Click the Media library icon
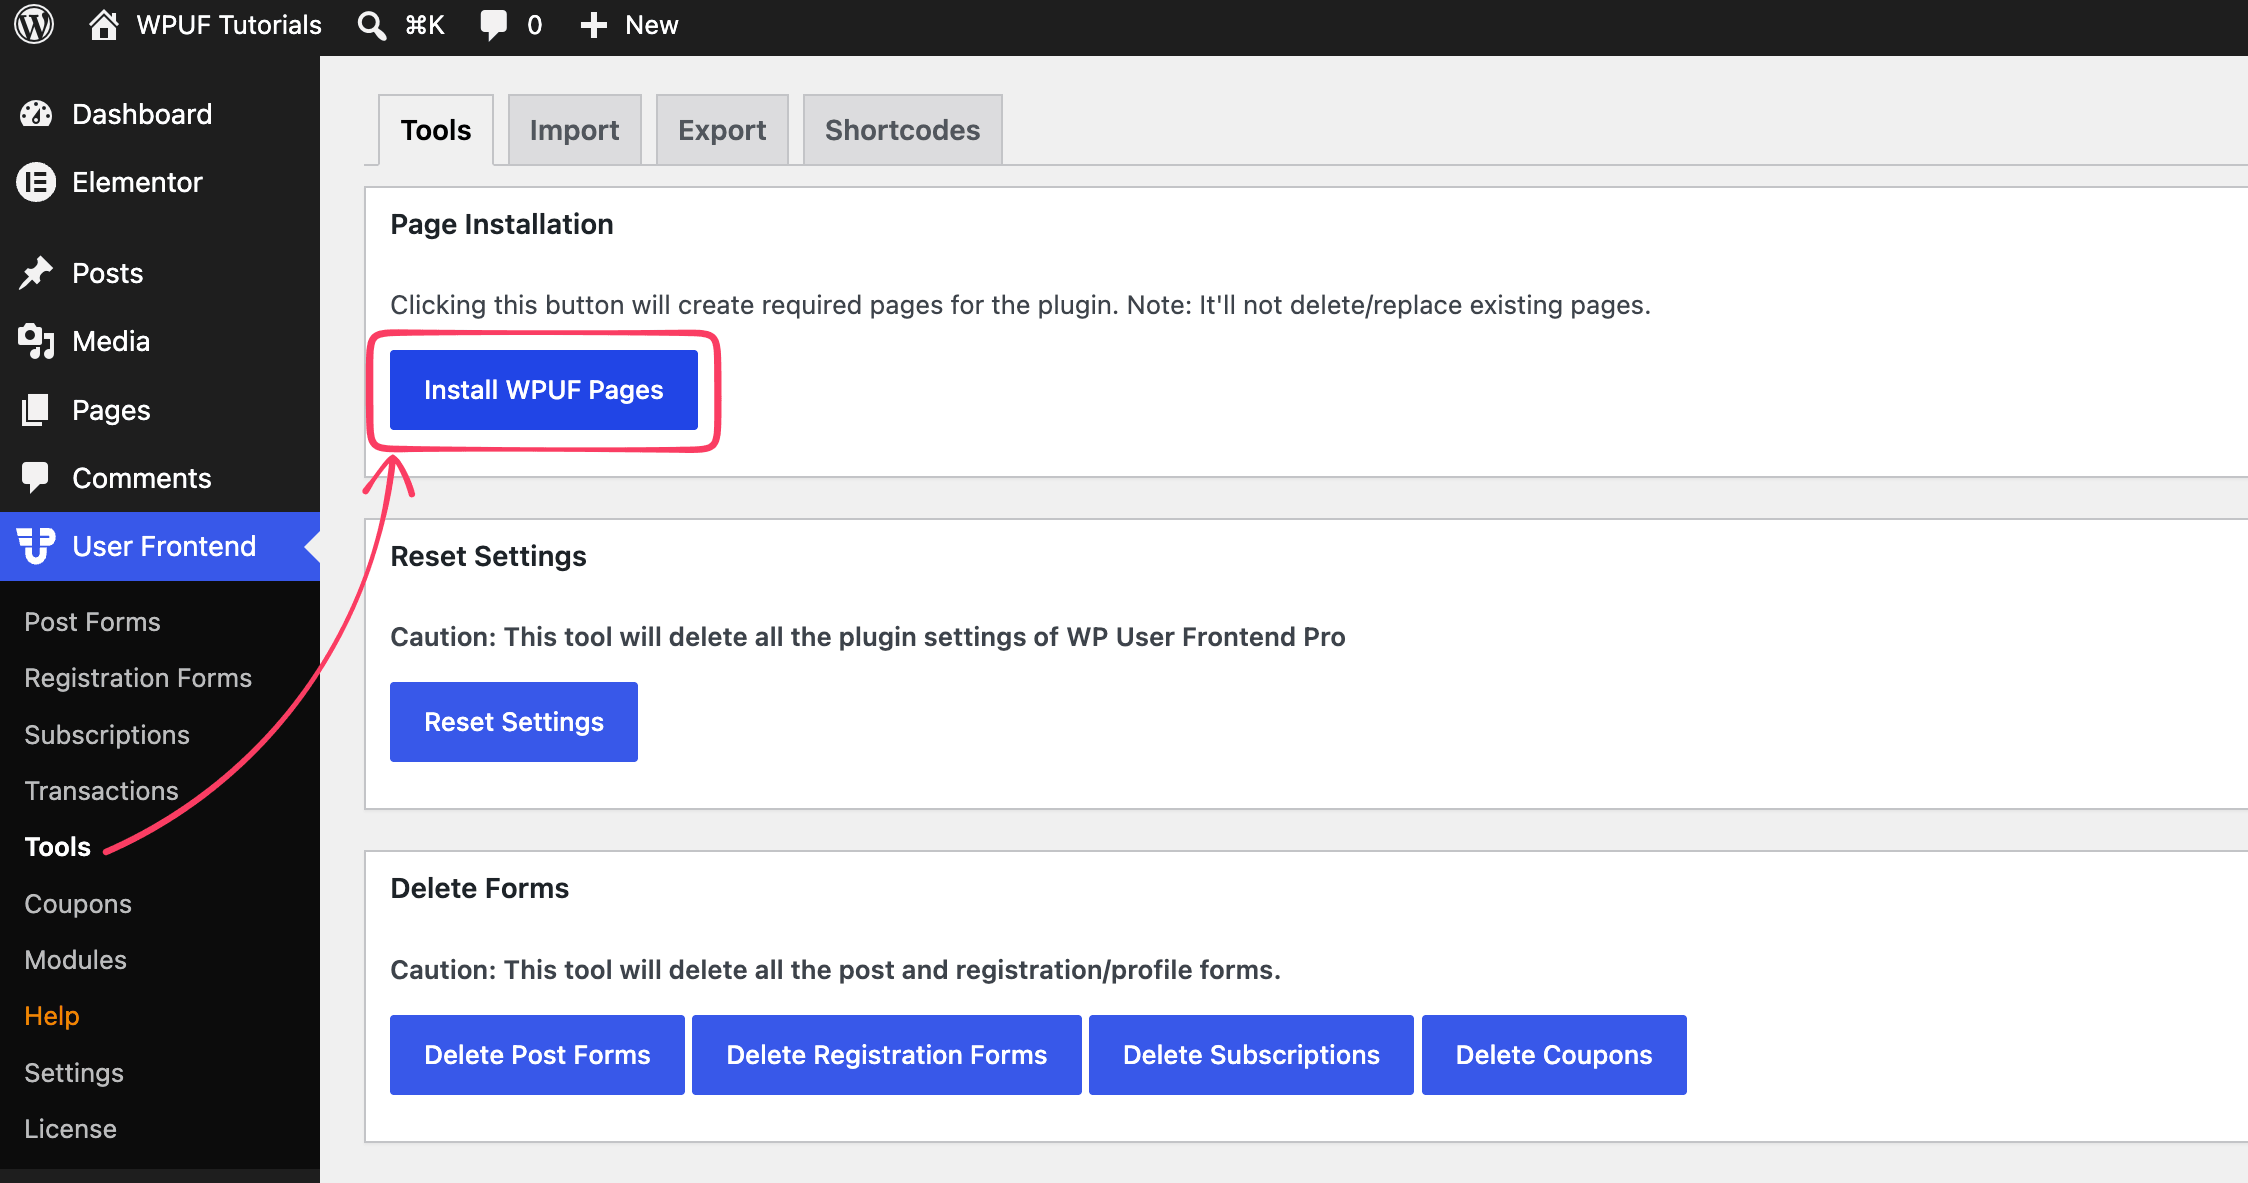Image resolution: width=2248 pixels, height=1183 pixels. tap(36, 341)
